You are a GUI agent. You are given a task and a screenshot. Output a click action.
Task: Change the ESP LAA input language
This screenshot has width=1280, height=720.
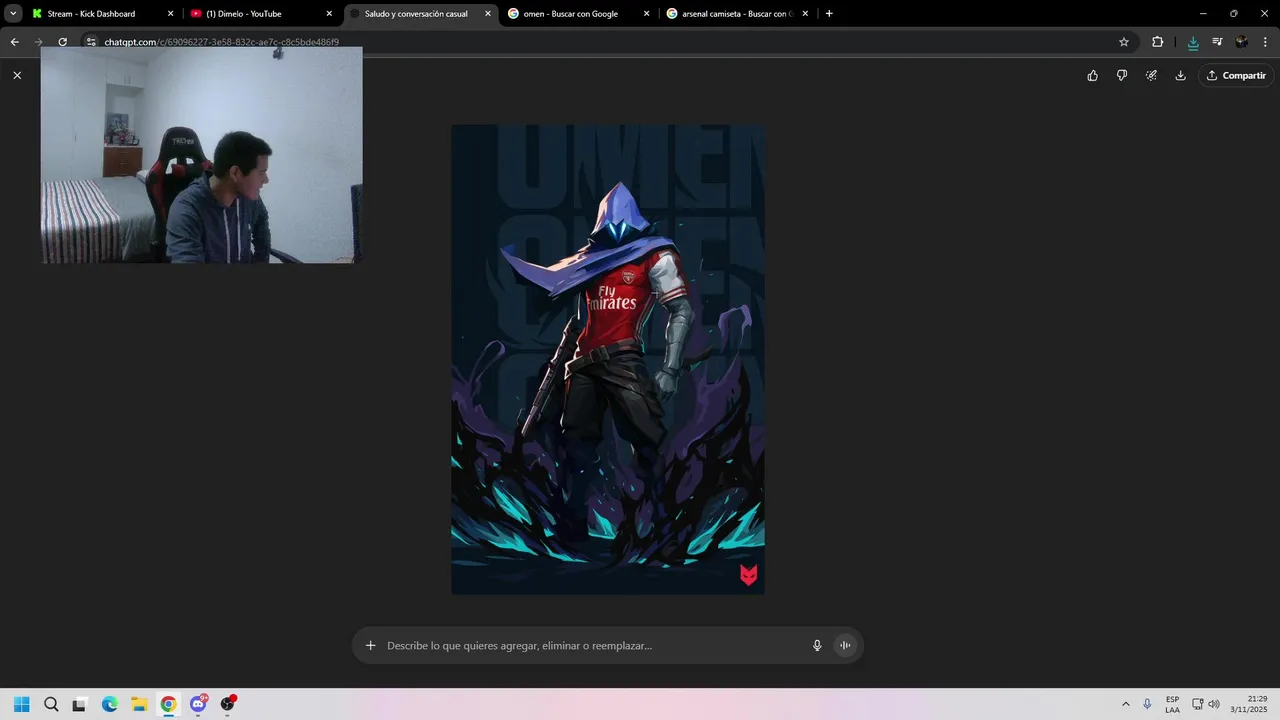tap(1172, 704)
